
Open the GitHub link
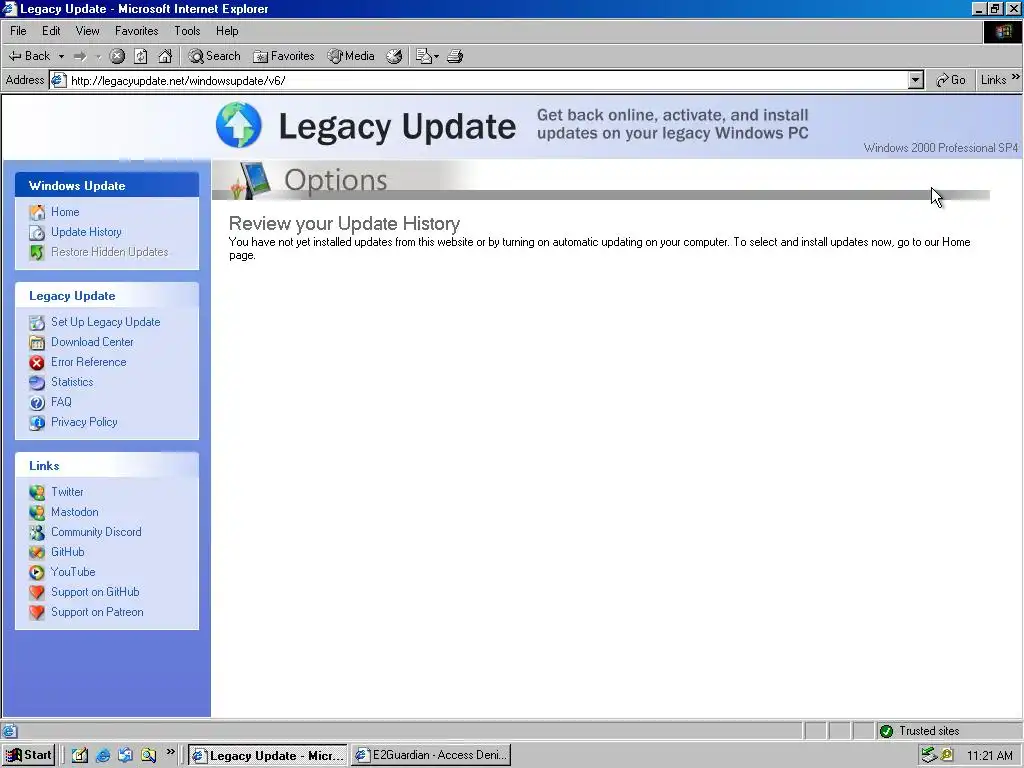click(68, 552)
